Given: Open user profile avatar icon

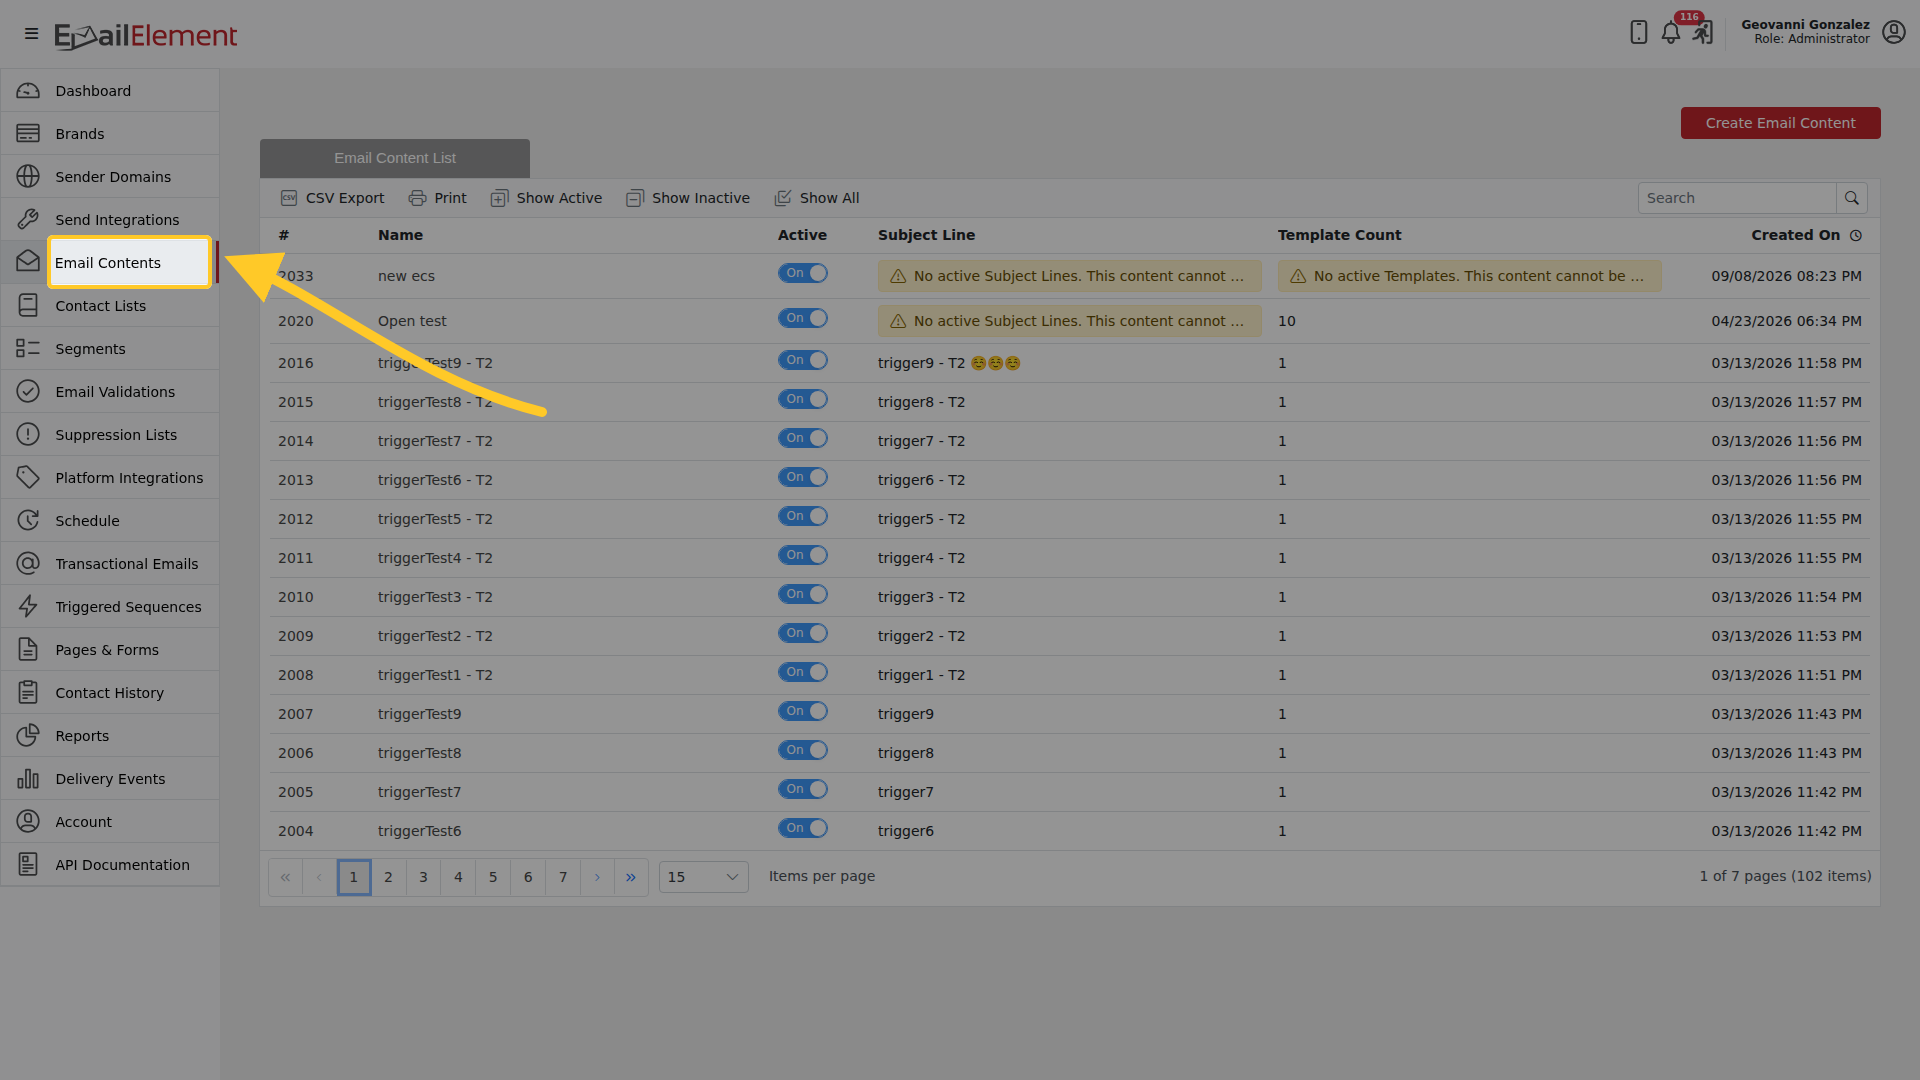Looking at the screenshot, I should point(1893,32).
